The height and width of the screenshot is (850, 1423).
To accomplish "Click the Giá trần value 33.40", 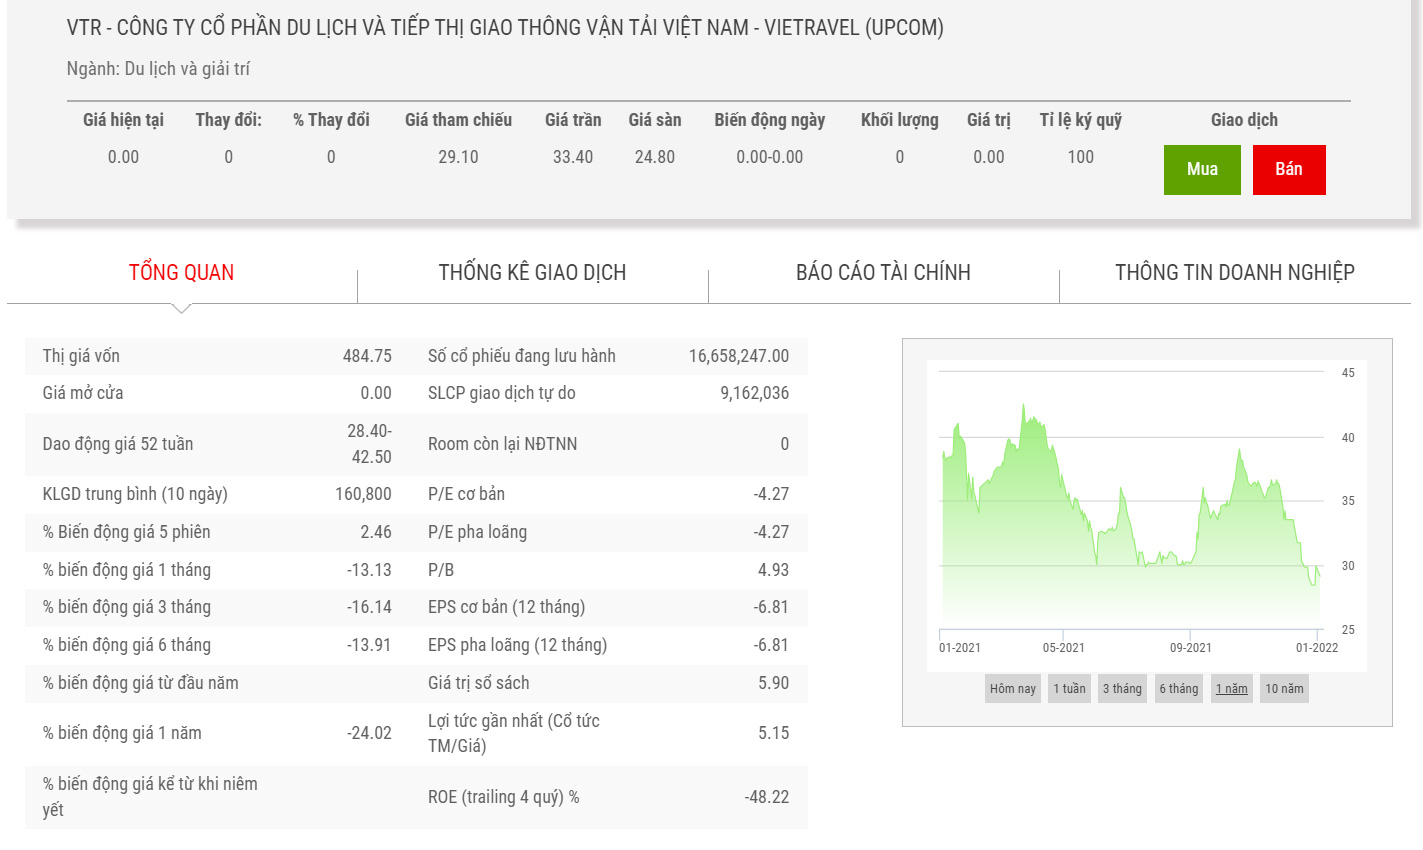I will click(x=573, y=157).
